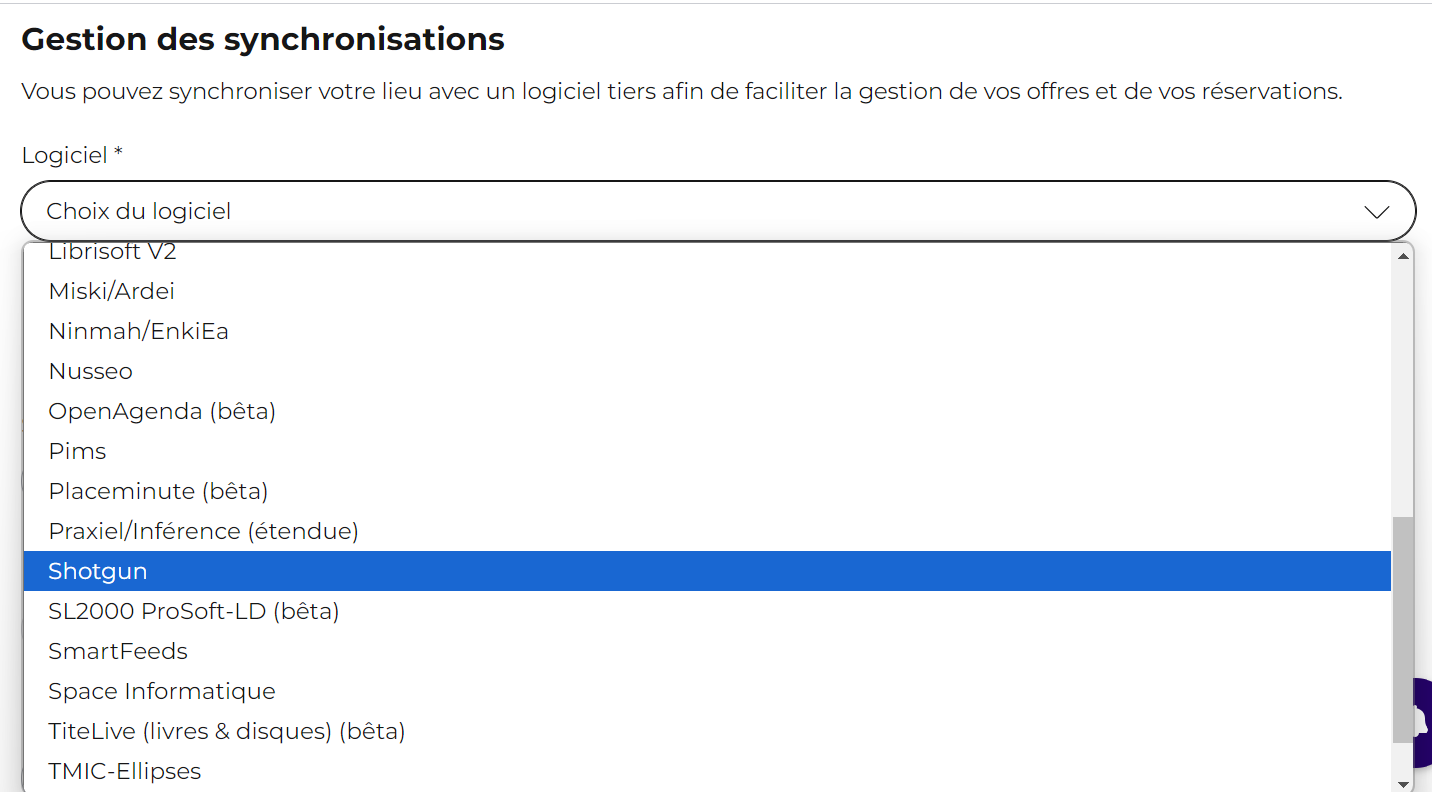Select Ninmah/EnkiEa software option
Viewport: 1432px width, 792px height.
point(707,331)
